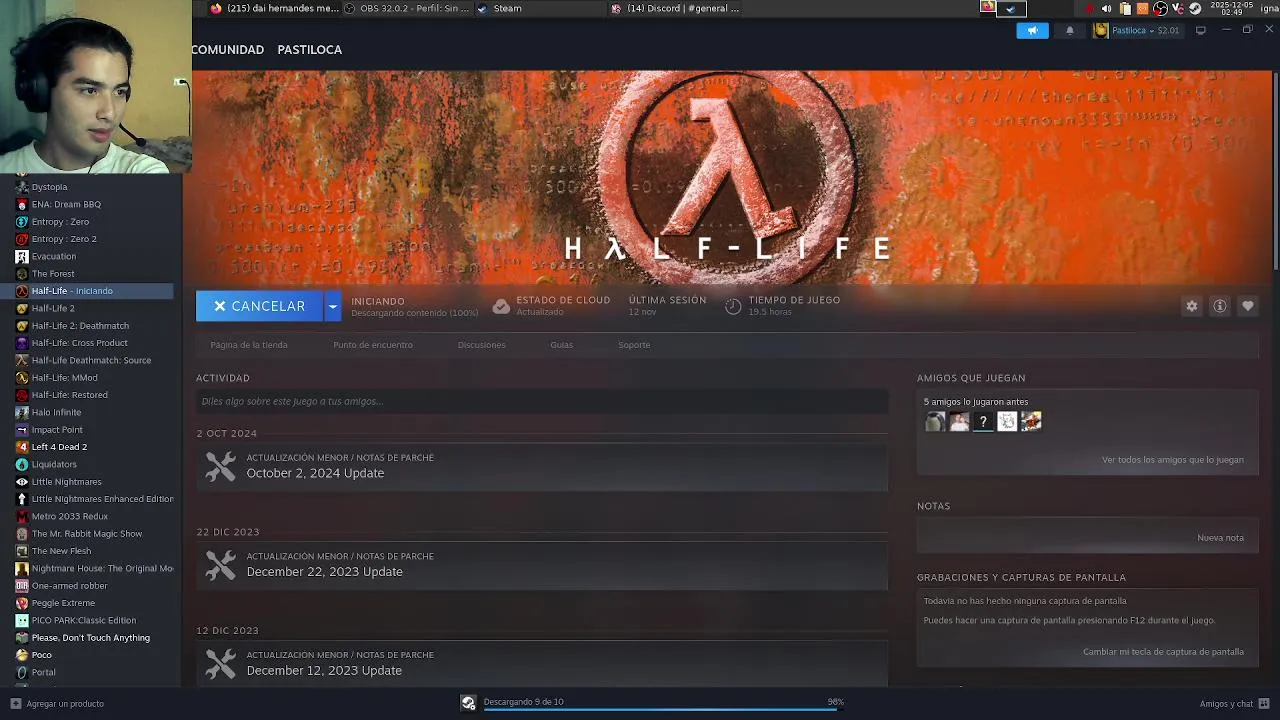Open Steam announcements megaphone button
Image resolution: width=1280 pixels, height=720 pixels.
1032,30
